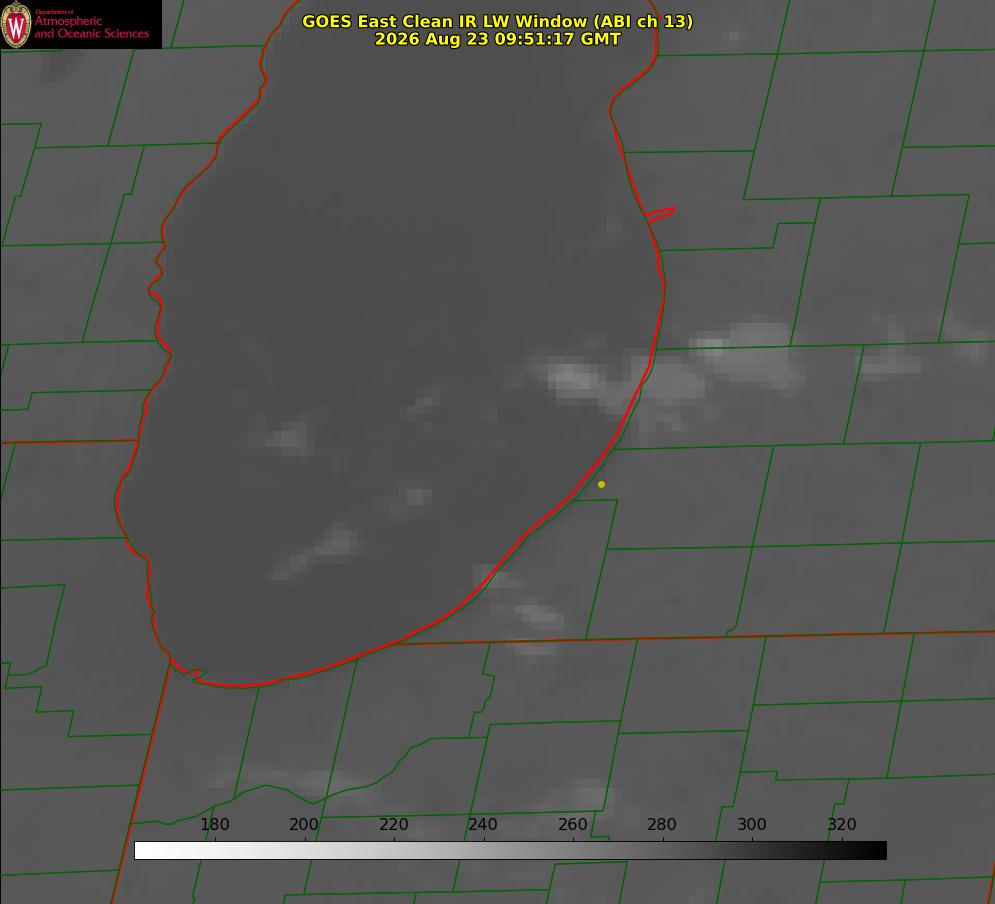This screenshot has width=995, height=904.
Task: Click the University of Wisconsin crest logo
Action: [16, 24]
